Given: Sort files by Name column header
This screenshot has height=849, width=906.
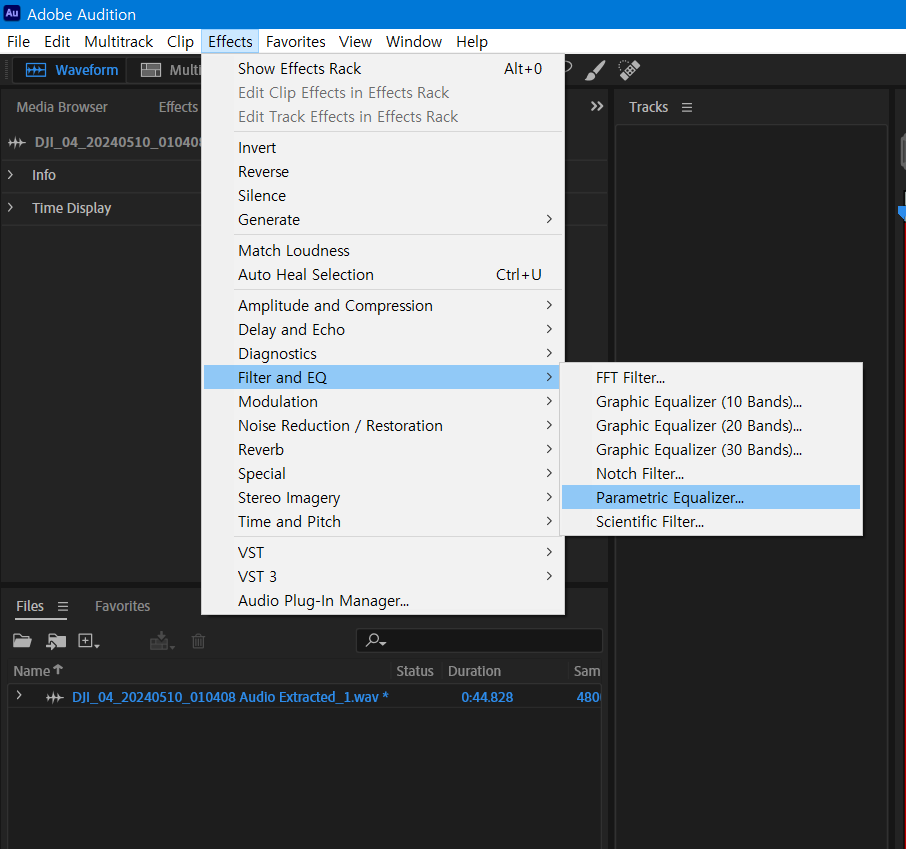Looking at the screenshot, I should 37,670.
